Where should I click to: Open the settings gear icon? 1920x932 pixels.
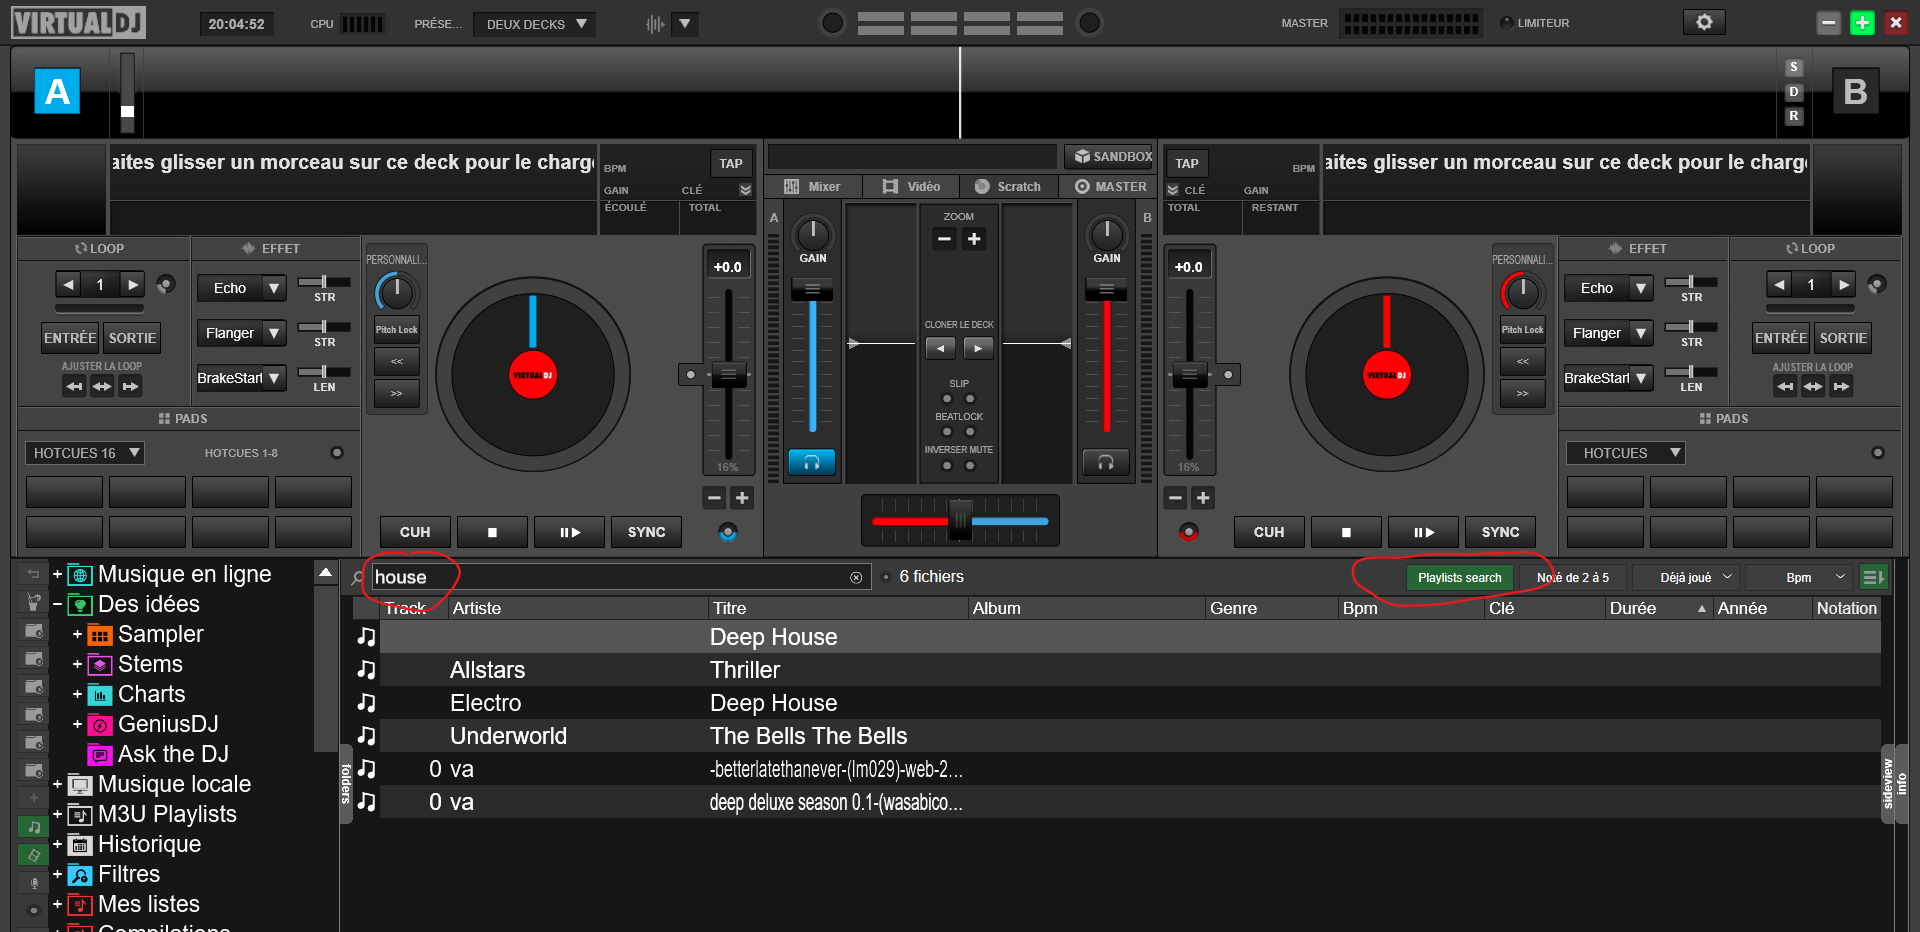(1704, 22)
